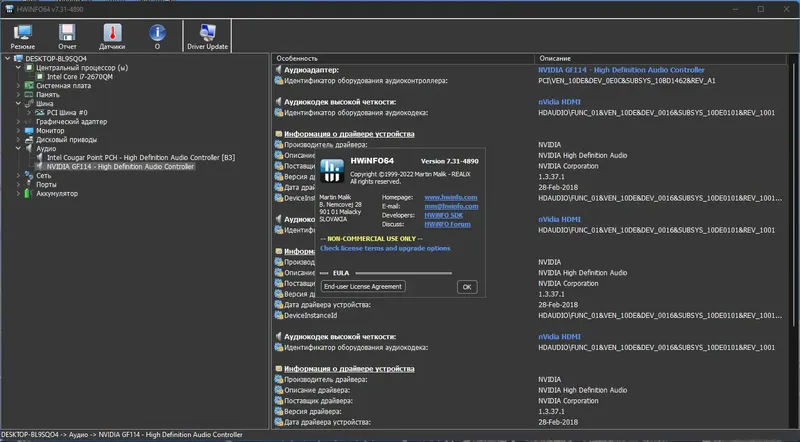Select the DESKTOP-BL9SQO4 computer icon in the tree
The image size is (800, 442).
pyautogui.click(x=19, y=59)
